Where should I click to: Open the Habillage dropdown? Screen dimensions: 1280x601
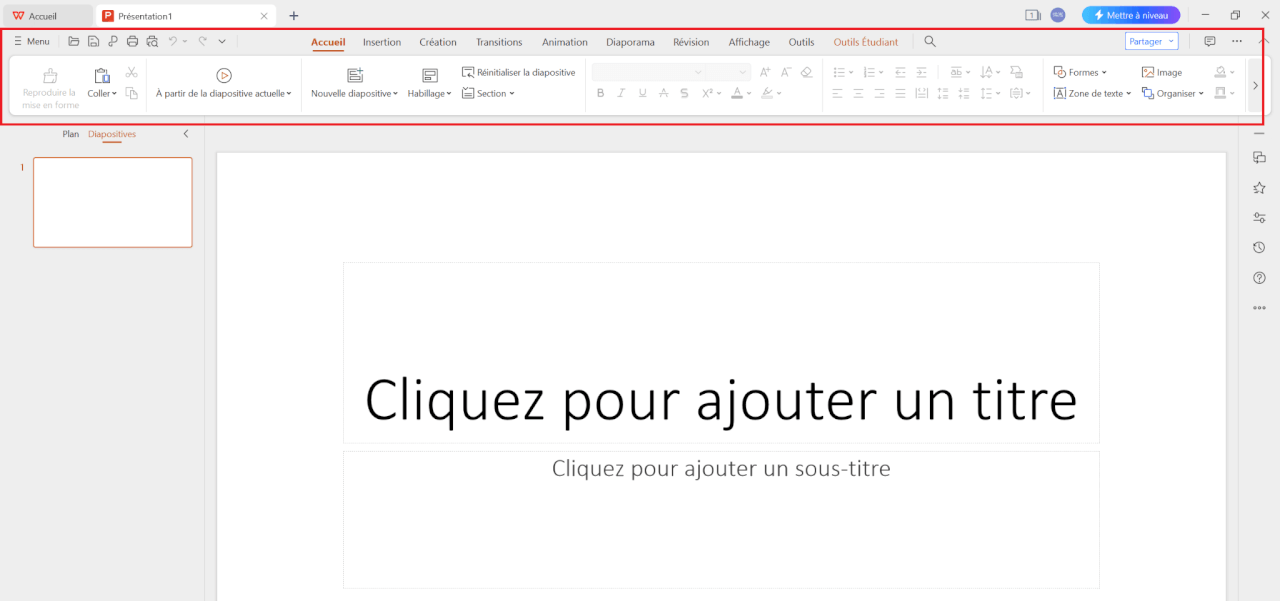click(x=430, y=93)
